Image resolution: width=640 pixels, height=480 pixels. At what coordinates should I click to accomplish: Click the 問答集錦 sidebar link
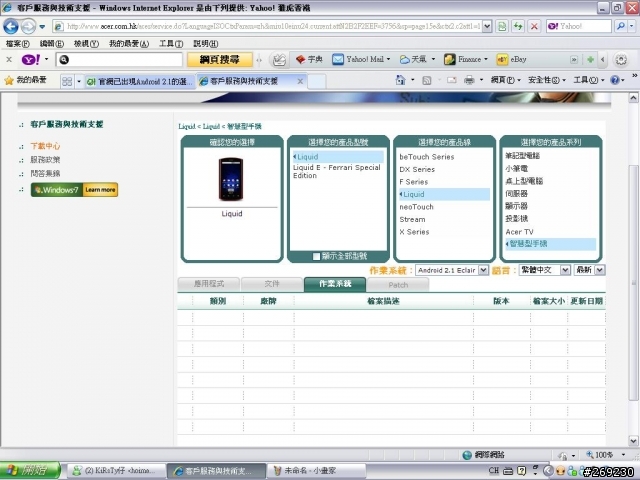click(45, 173)
